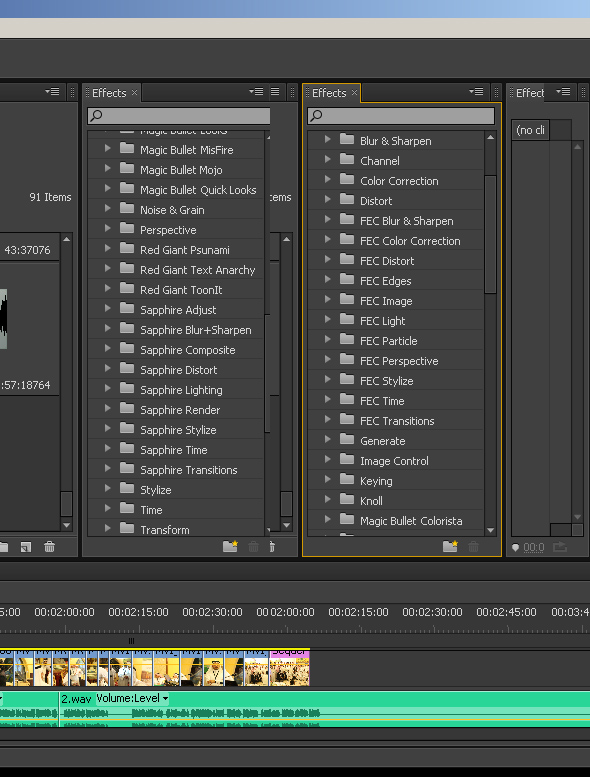Click the Perspective folder icon in left panel
This screenshot has height=777, width=590.
[x=127, y=228]
